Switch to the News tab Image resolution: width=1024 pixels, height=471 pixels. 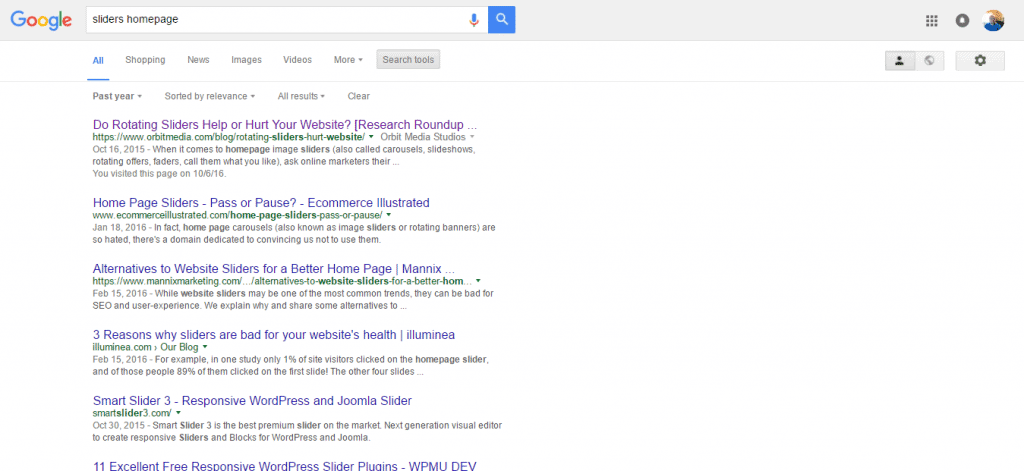click(199, 59)
